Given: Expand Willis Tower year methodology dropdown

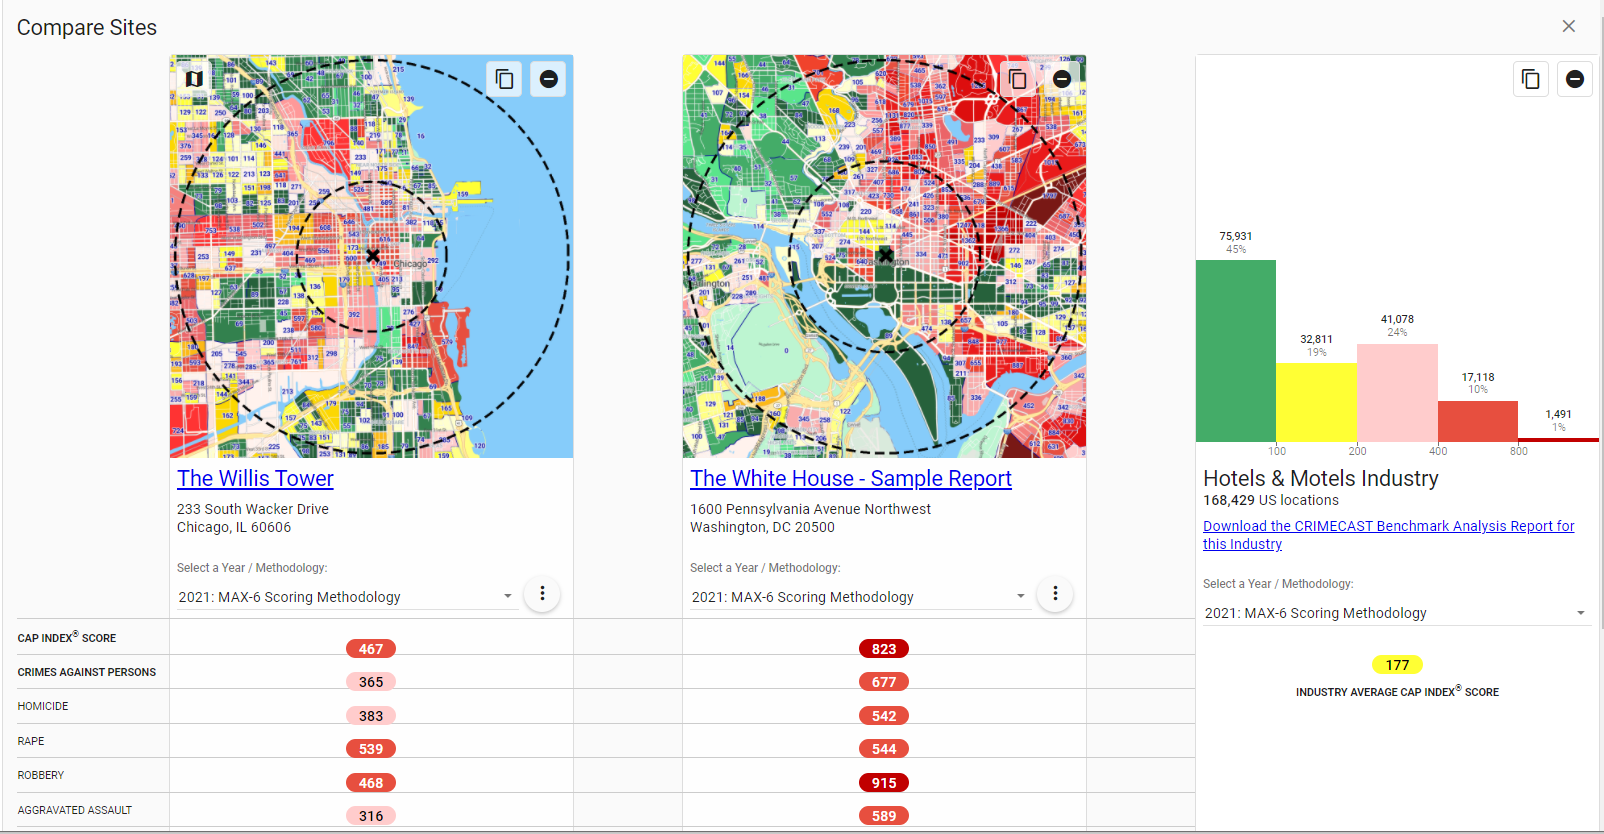Looking at the screenshot, I should point(507,597).
